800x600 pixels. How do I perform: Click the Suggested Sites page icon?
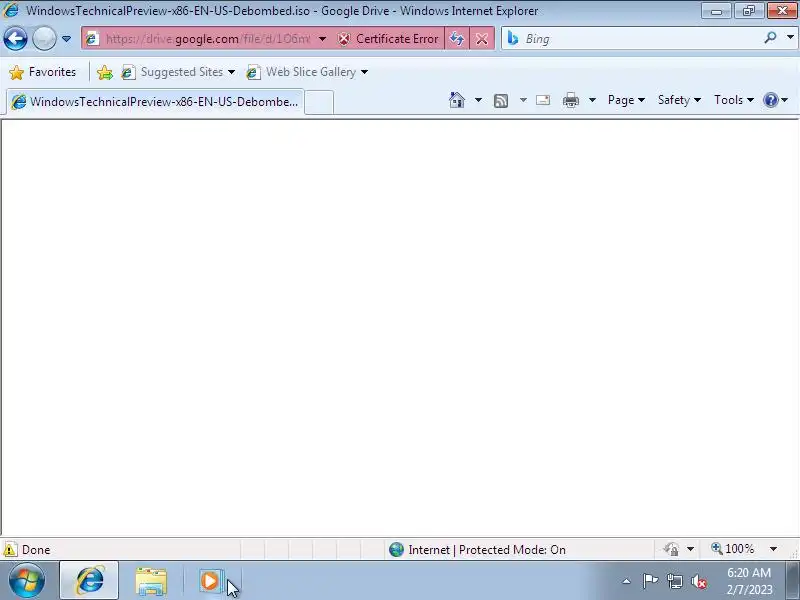(x=128, y=72)
